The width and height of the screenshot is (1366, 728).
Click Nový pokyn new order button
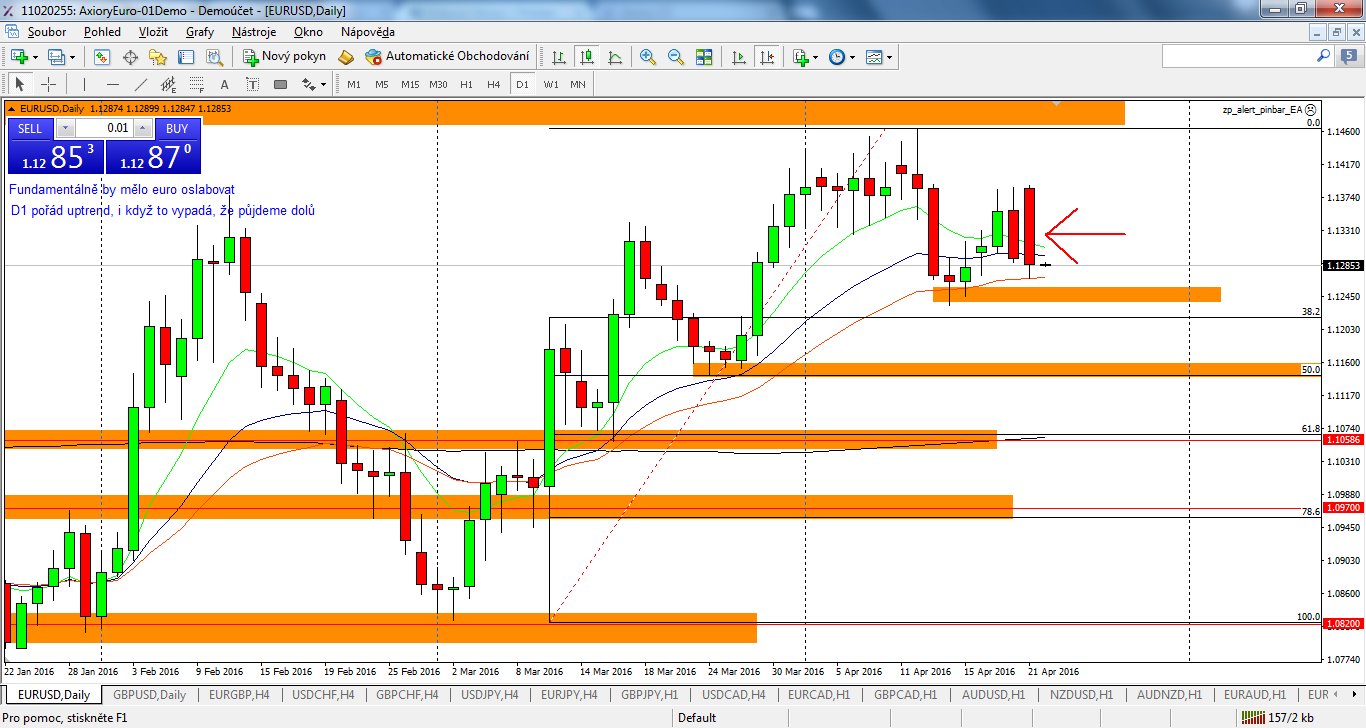(286, 57)
